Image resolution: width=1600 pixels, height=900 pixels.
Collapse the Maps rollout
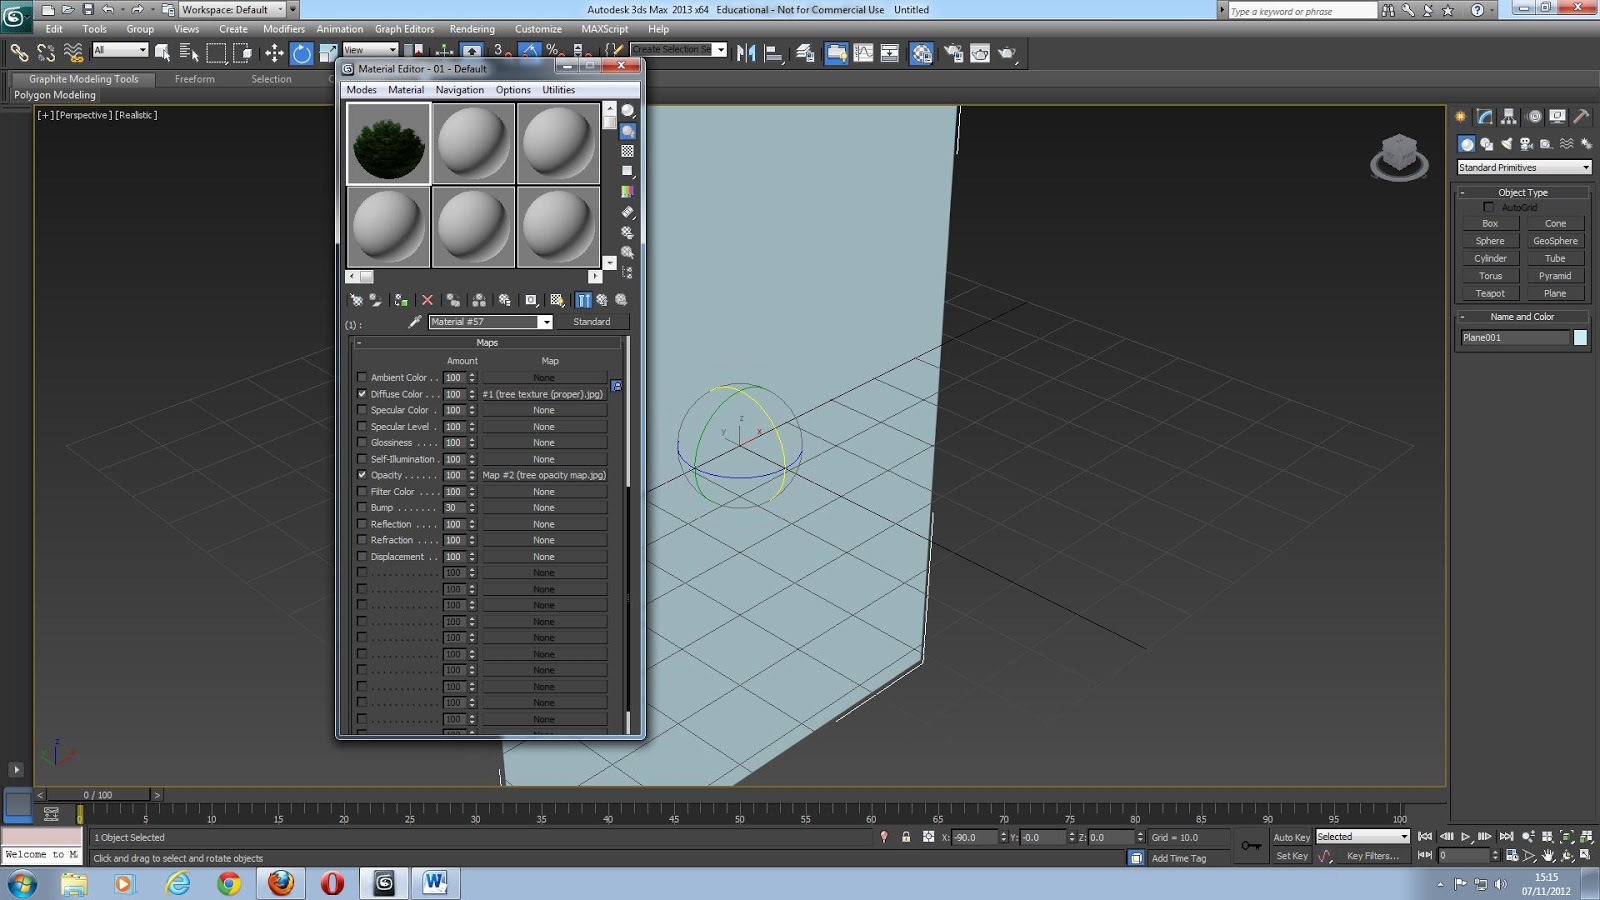358,342
